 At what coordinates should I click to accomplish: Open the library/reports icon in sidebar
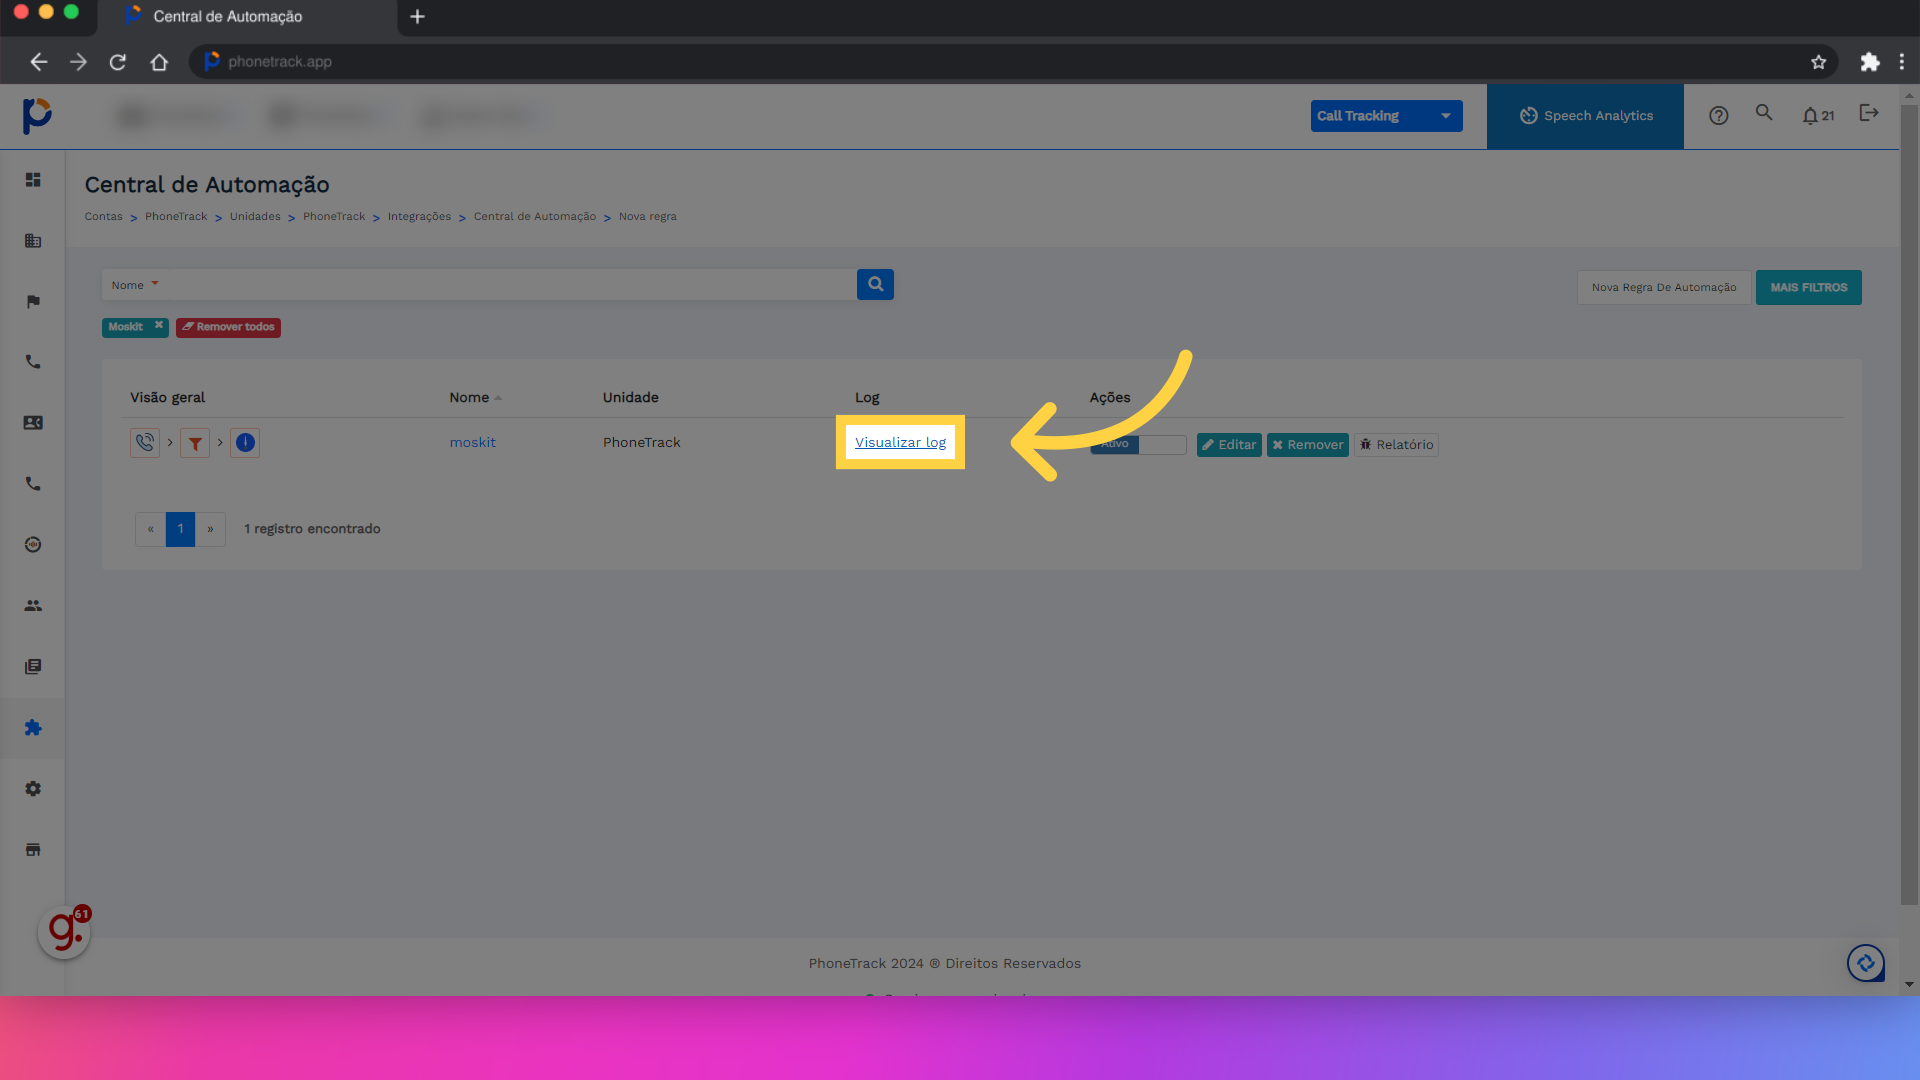(33, 667)
